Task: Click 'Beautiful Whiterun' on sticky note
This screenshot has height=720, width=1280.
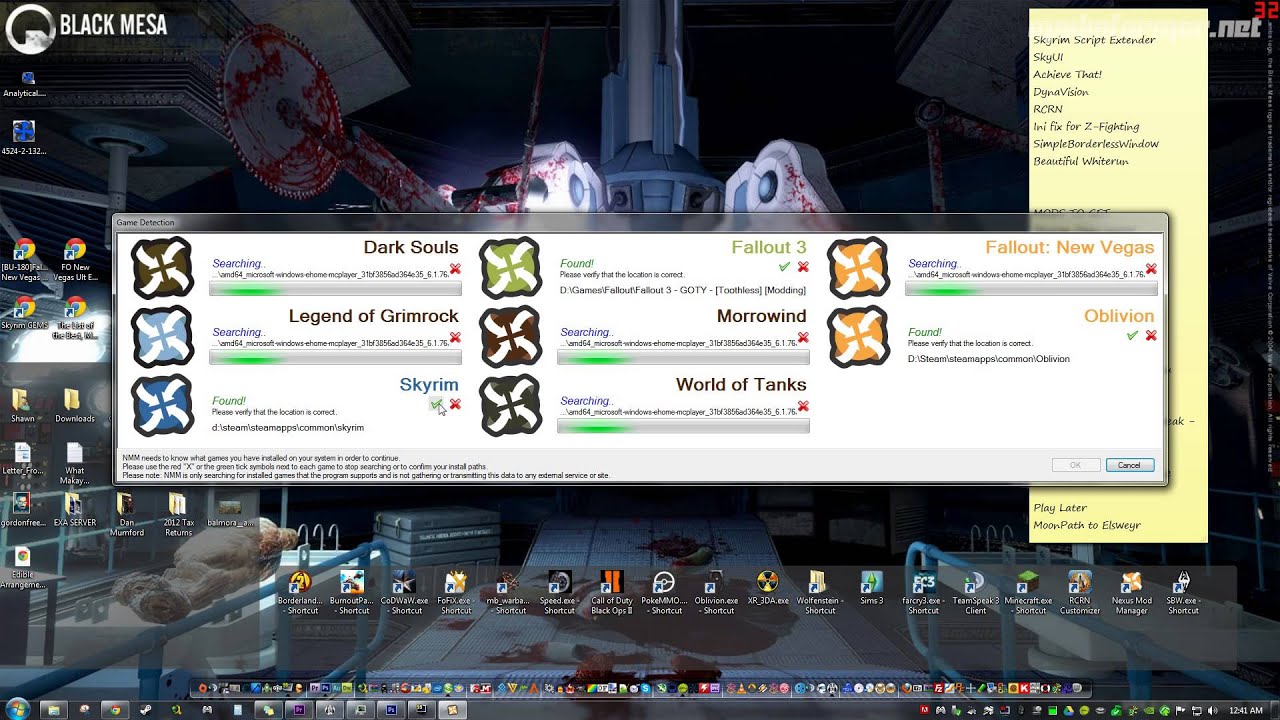Action: pos(1080,161)
